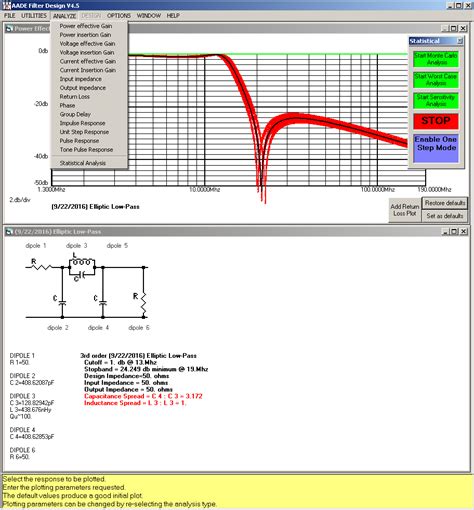Select Power insertion Gain entry
Viewport: 474px width, 510px height.
pyautogui.click(x=85, y=35)
